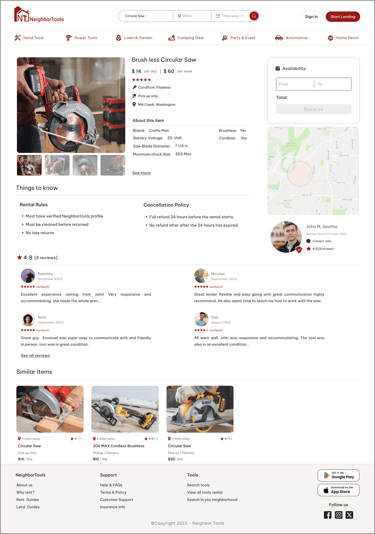The width and height of the screenshot is (375, 534).
Task: Click the Start Lending button
Action: pyautogui.click(x=343, y=16)
